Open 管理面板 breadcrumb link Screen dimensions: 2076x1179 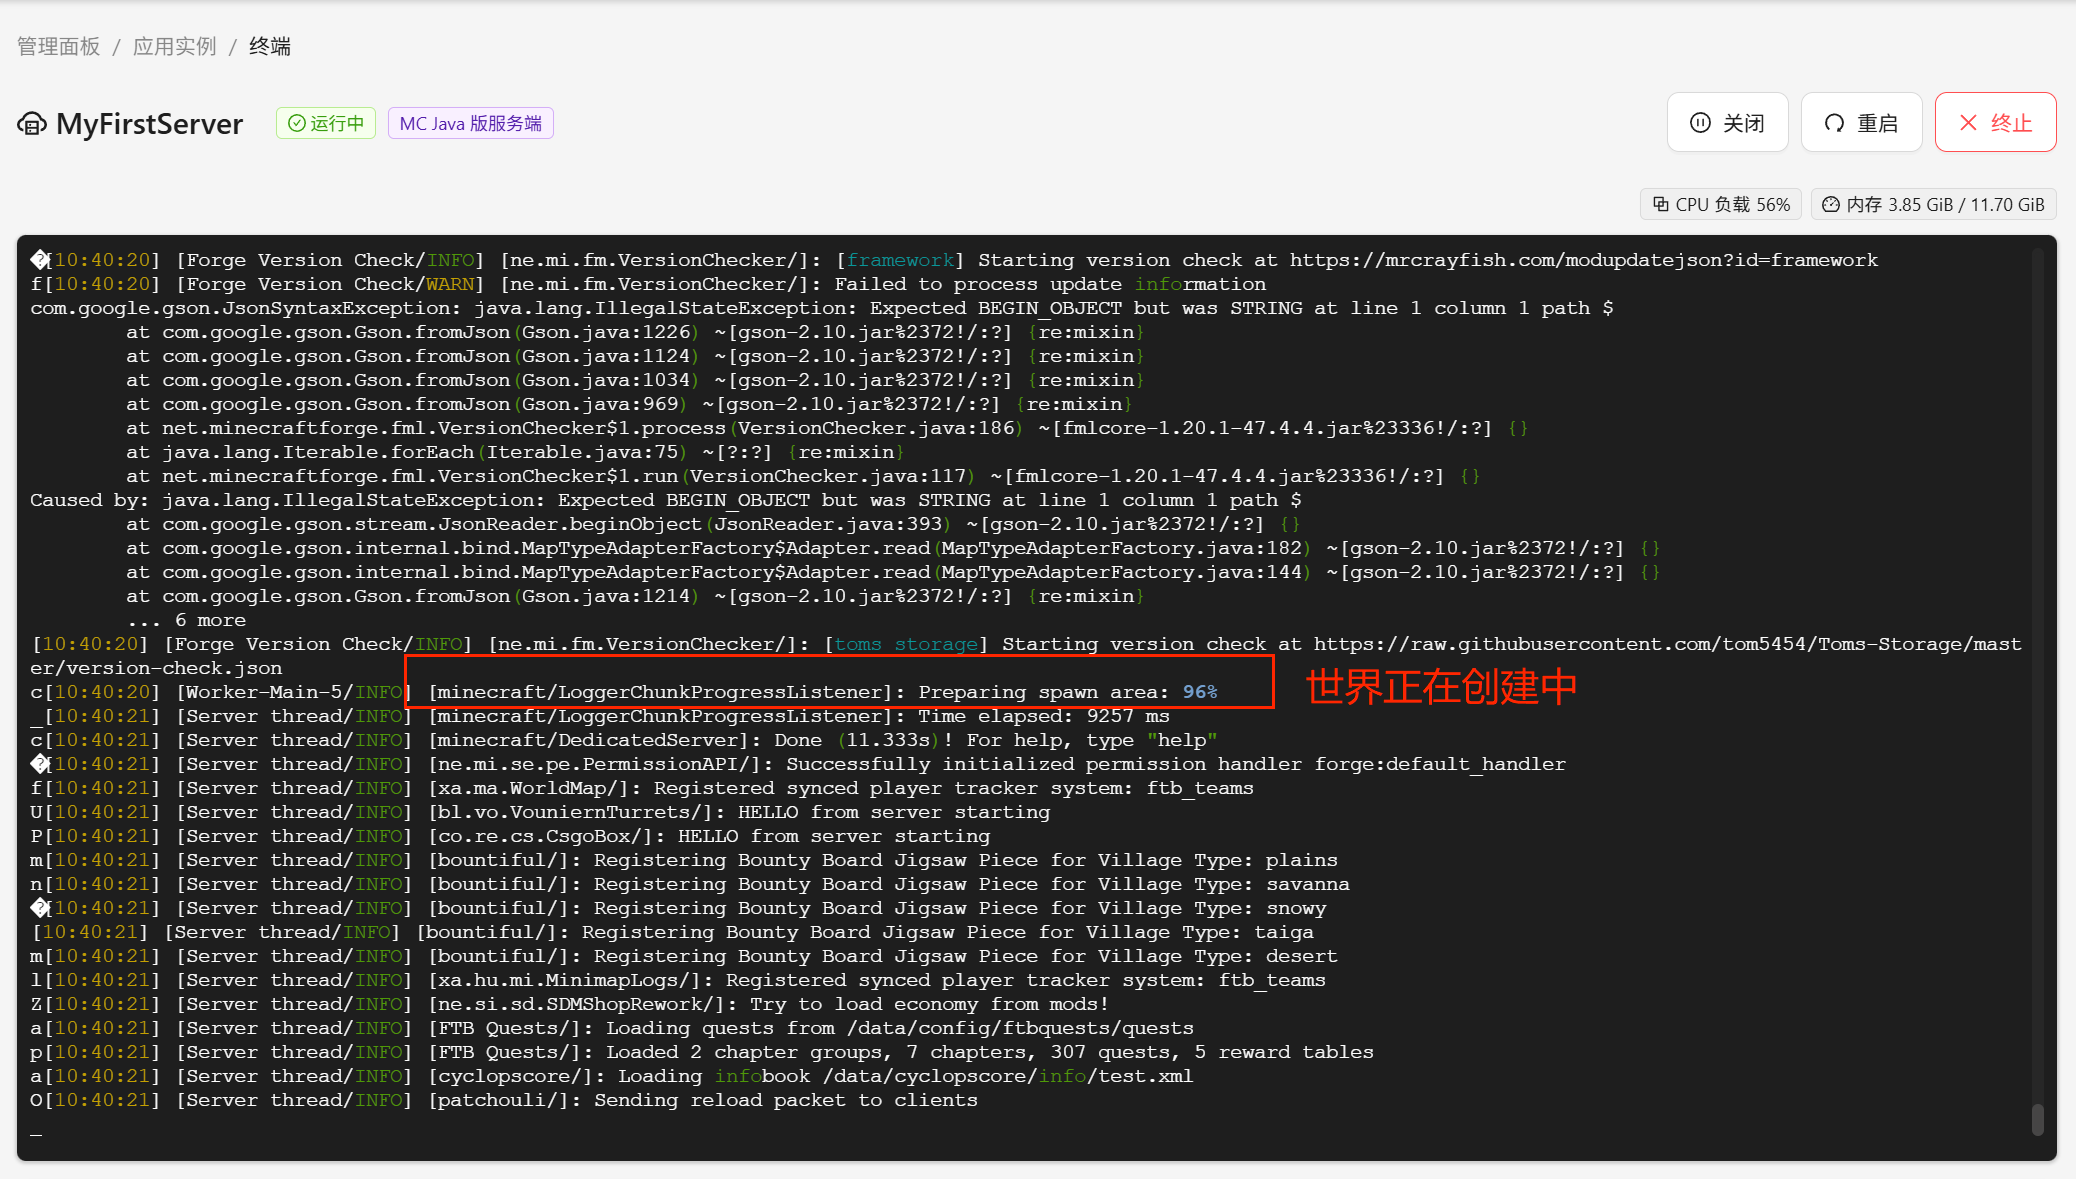(x=59, y=46)
